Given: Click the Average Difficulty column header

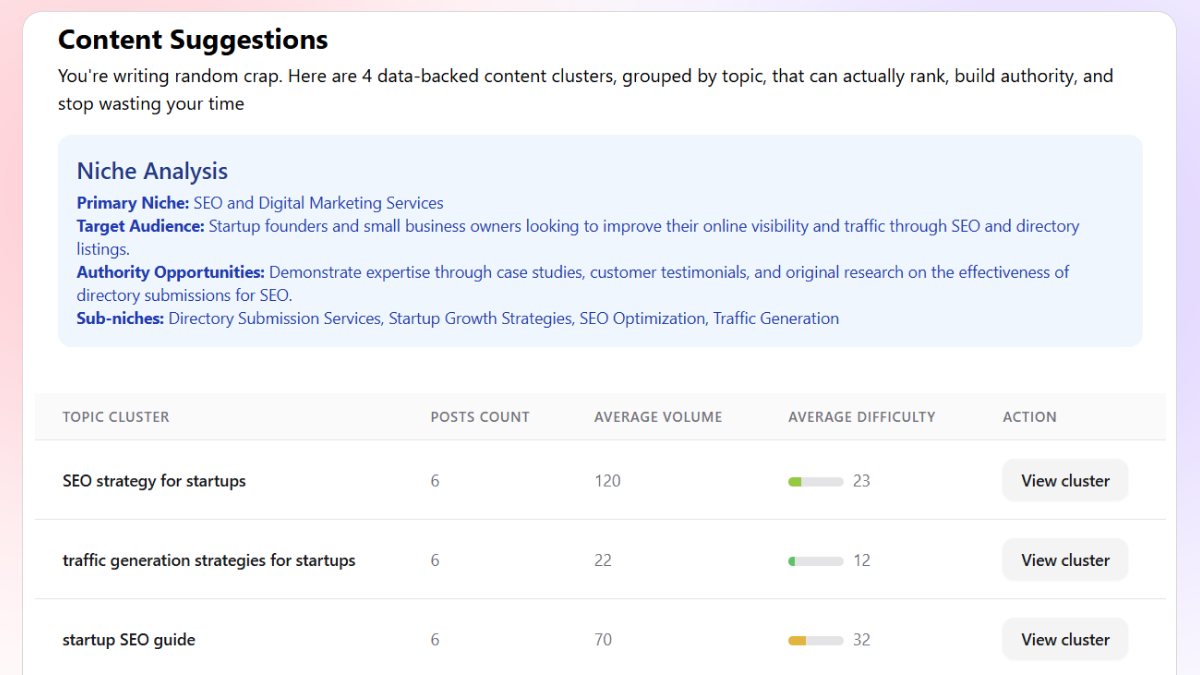Looking at the screenshot, I should pos(862,417).
